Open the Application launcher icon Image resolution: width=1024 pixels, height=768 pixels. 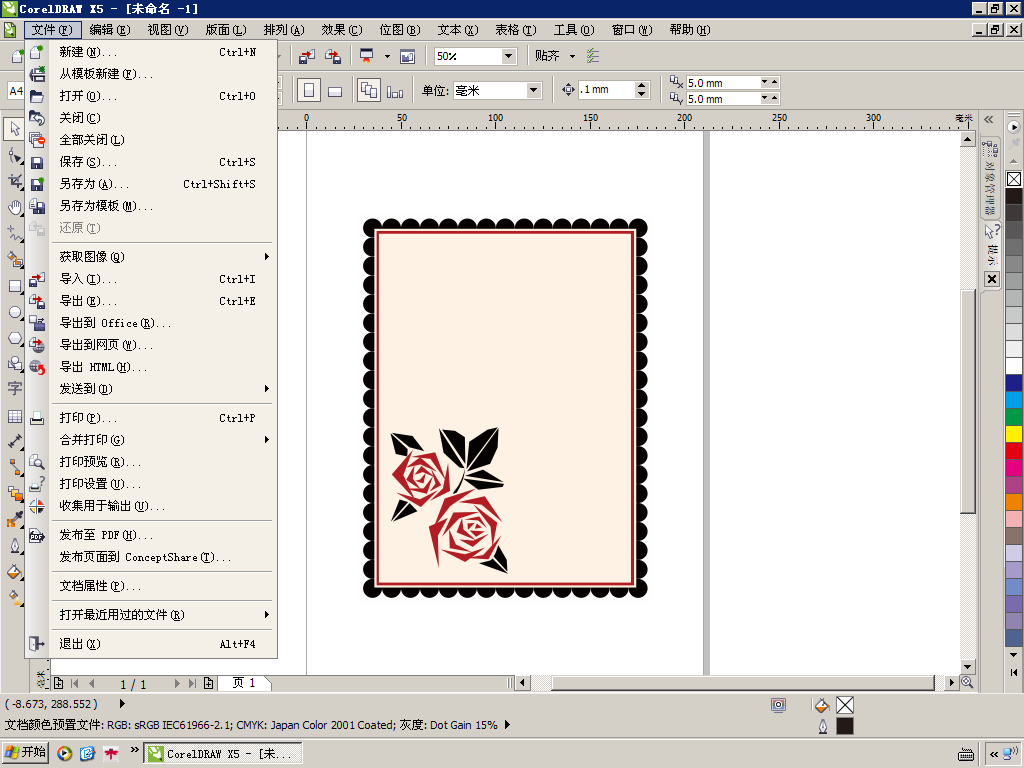pyautogui.click(x=366, y=56)
